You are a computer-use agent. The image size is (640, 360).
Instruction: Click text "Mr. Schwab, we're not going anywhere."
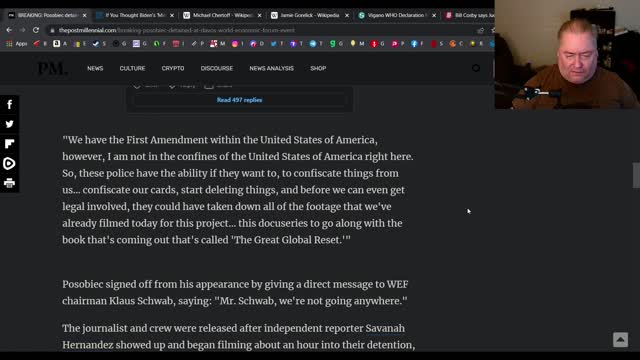tap(311, 301)
